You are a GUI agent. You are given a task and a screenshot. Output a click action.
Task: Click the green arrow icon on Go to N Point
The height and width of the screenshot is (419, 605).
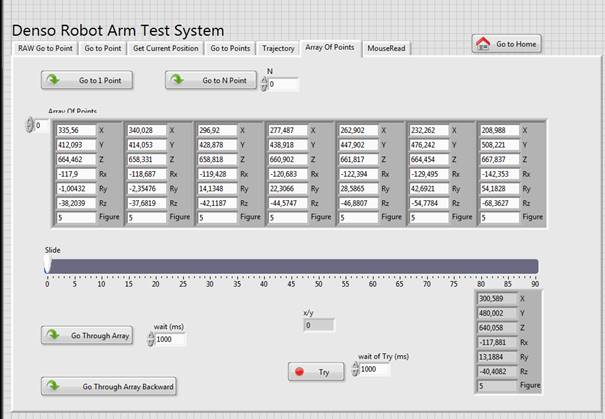point(177,80)
